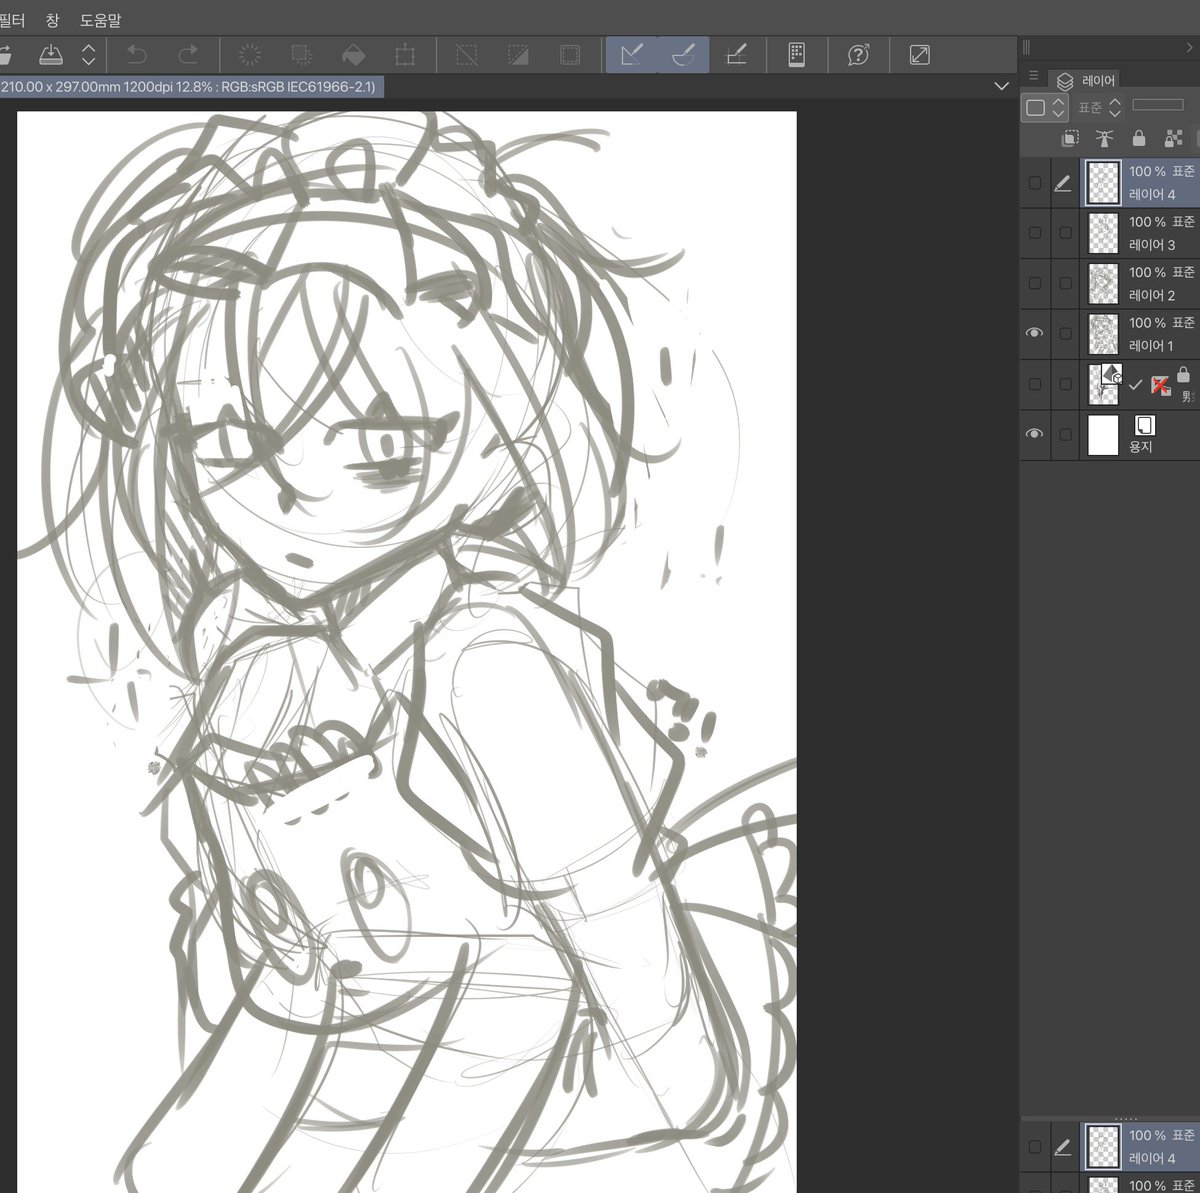Click the Clear Outside Selection icon
This screenshot has width=1200, height=1193.
point(301,55)
